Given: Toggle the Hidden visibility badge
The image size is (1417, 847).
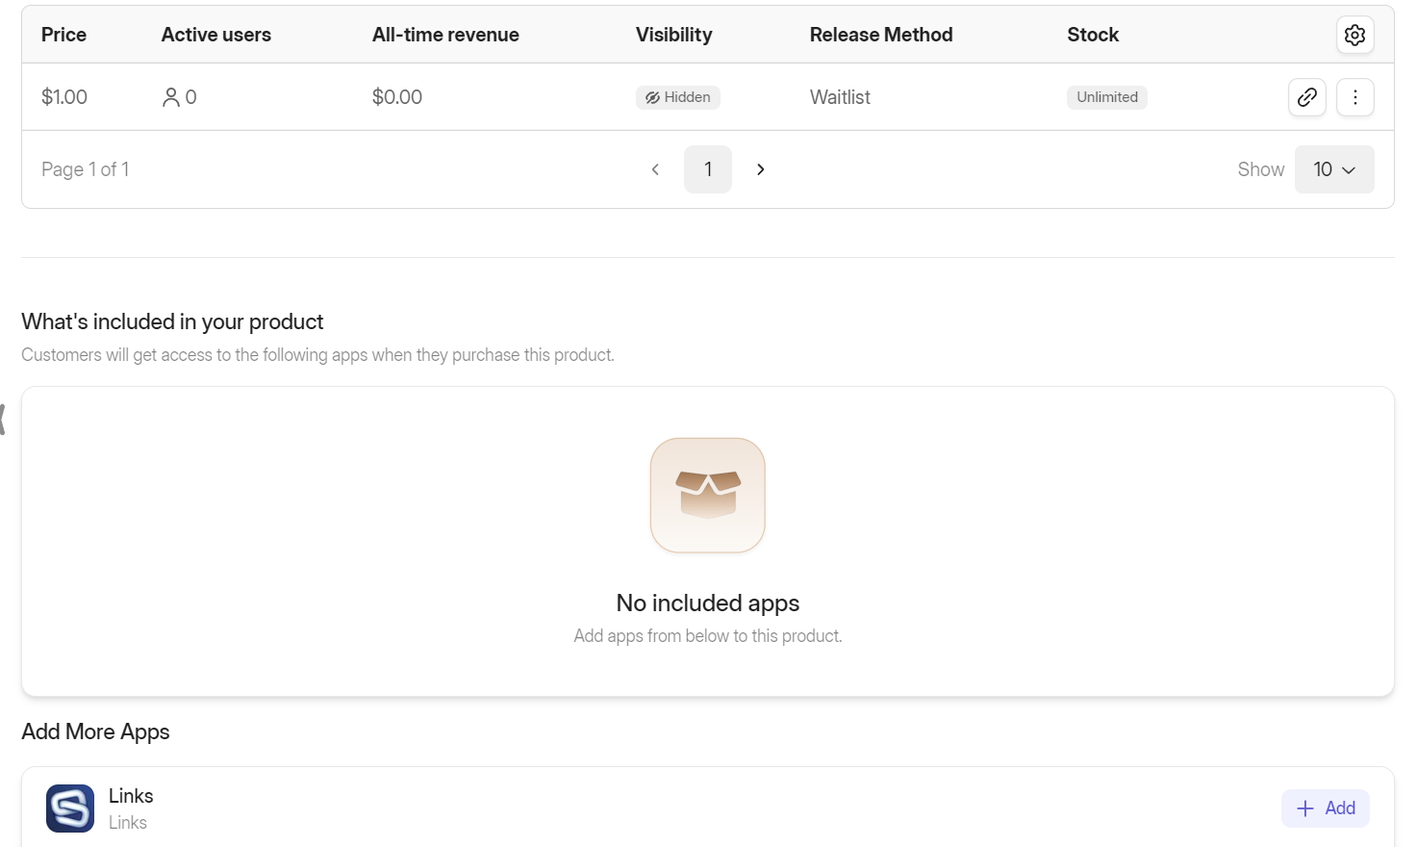Looking at the screenshot, I should pyautogui.click(x=678, y=97).
